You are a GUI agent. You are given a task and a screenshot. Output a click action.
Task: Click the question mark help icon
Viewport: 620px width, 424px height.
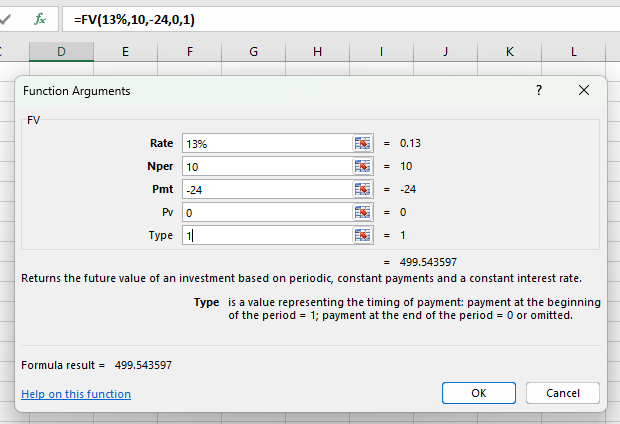click(539, 90)
